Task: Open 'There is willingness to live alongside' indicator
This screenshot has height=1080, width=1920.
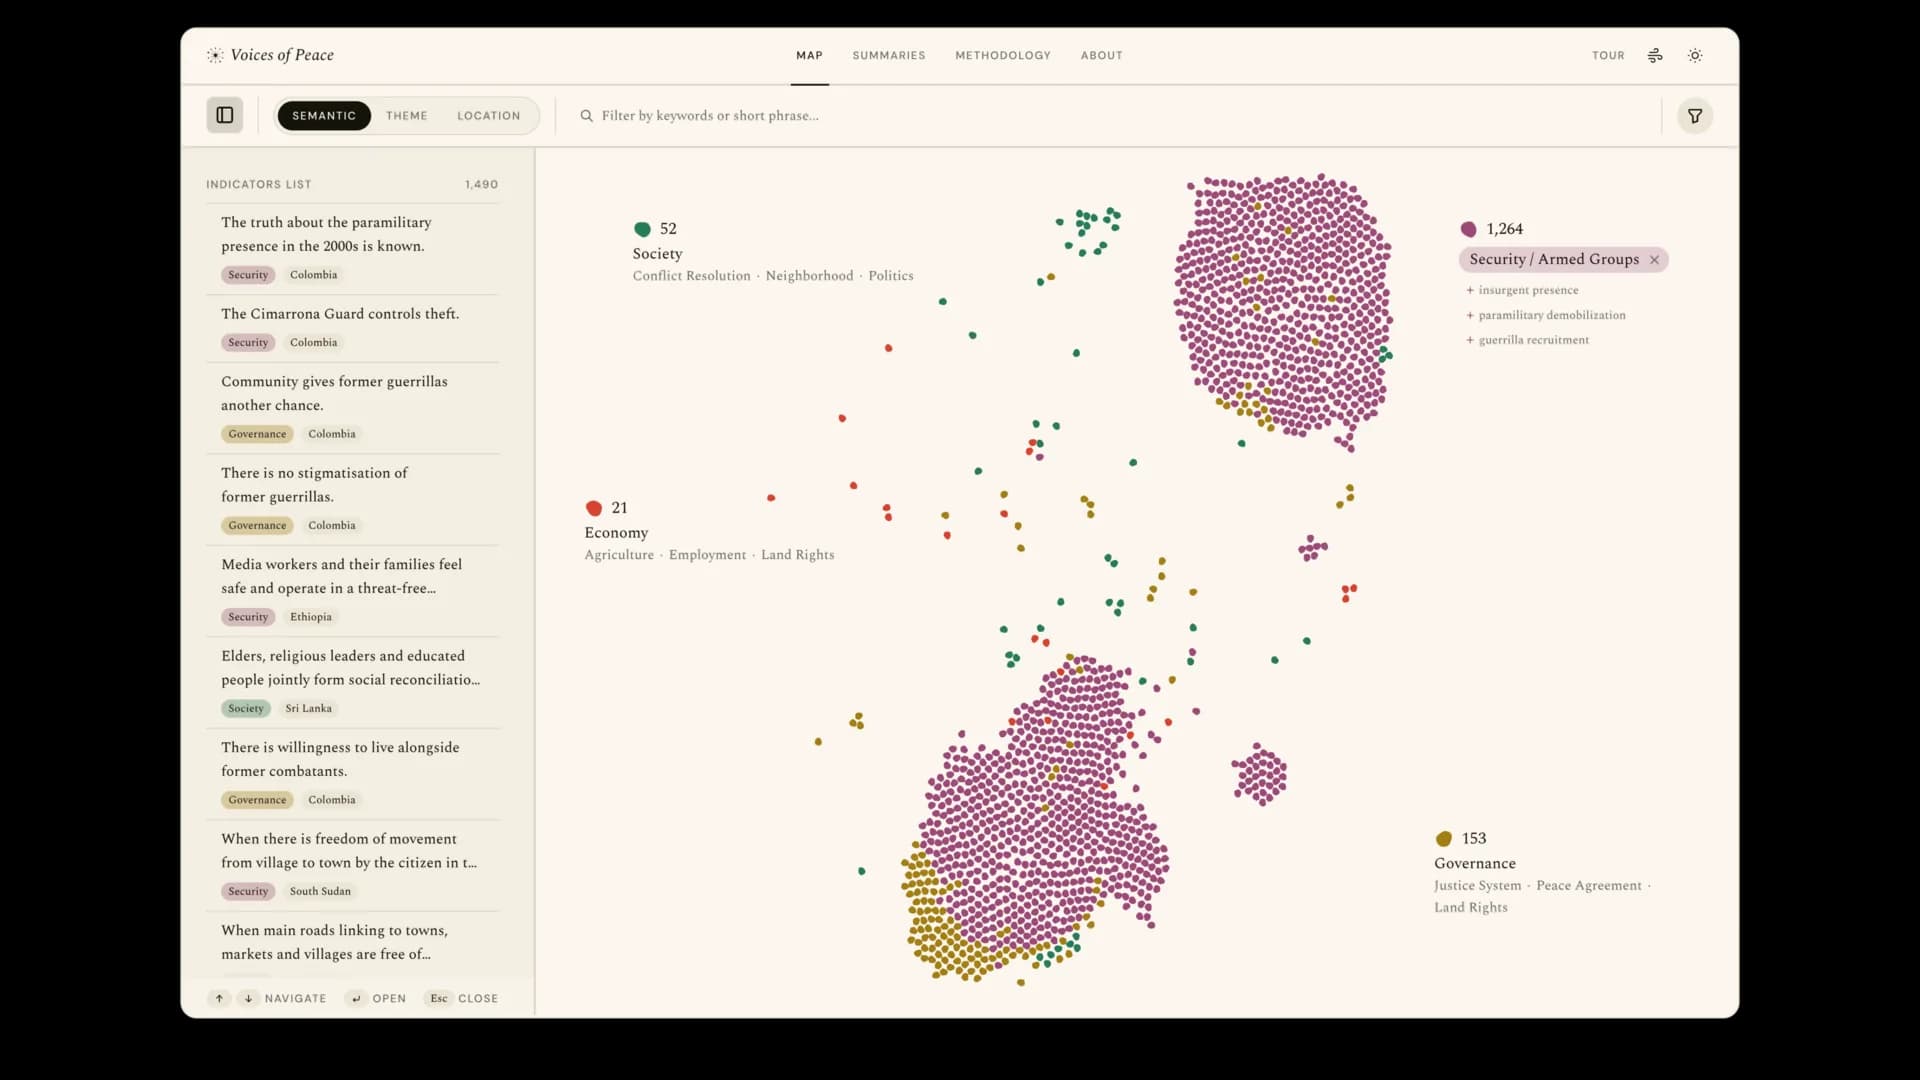Action: pos(352,774)
